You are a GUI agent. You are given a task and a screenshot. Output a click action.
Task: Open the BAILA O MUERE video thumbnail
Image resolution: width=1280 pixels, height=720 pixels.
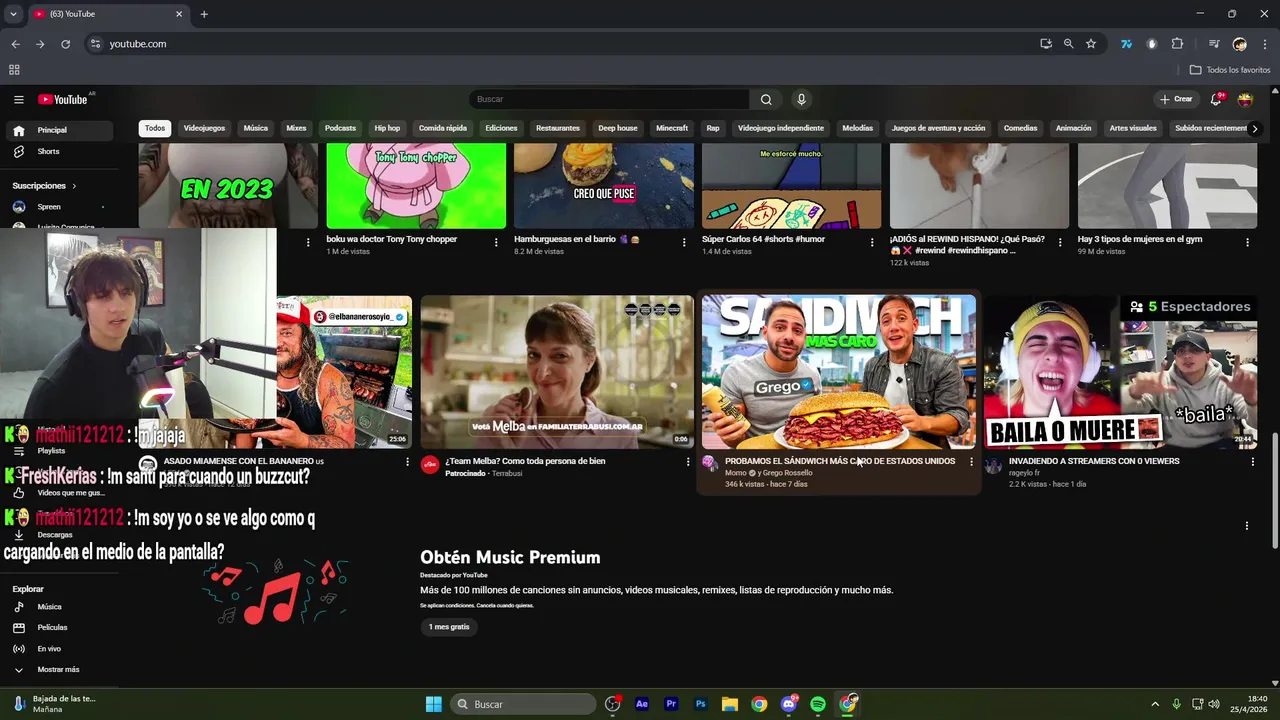point(1121,372)
